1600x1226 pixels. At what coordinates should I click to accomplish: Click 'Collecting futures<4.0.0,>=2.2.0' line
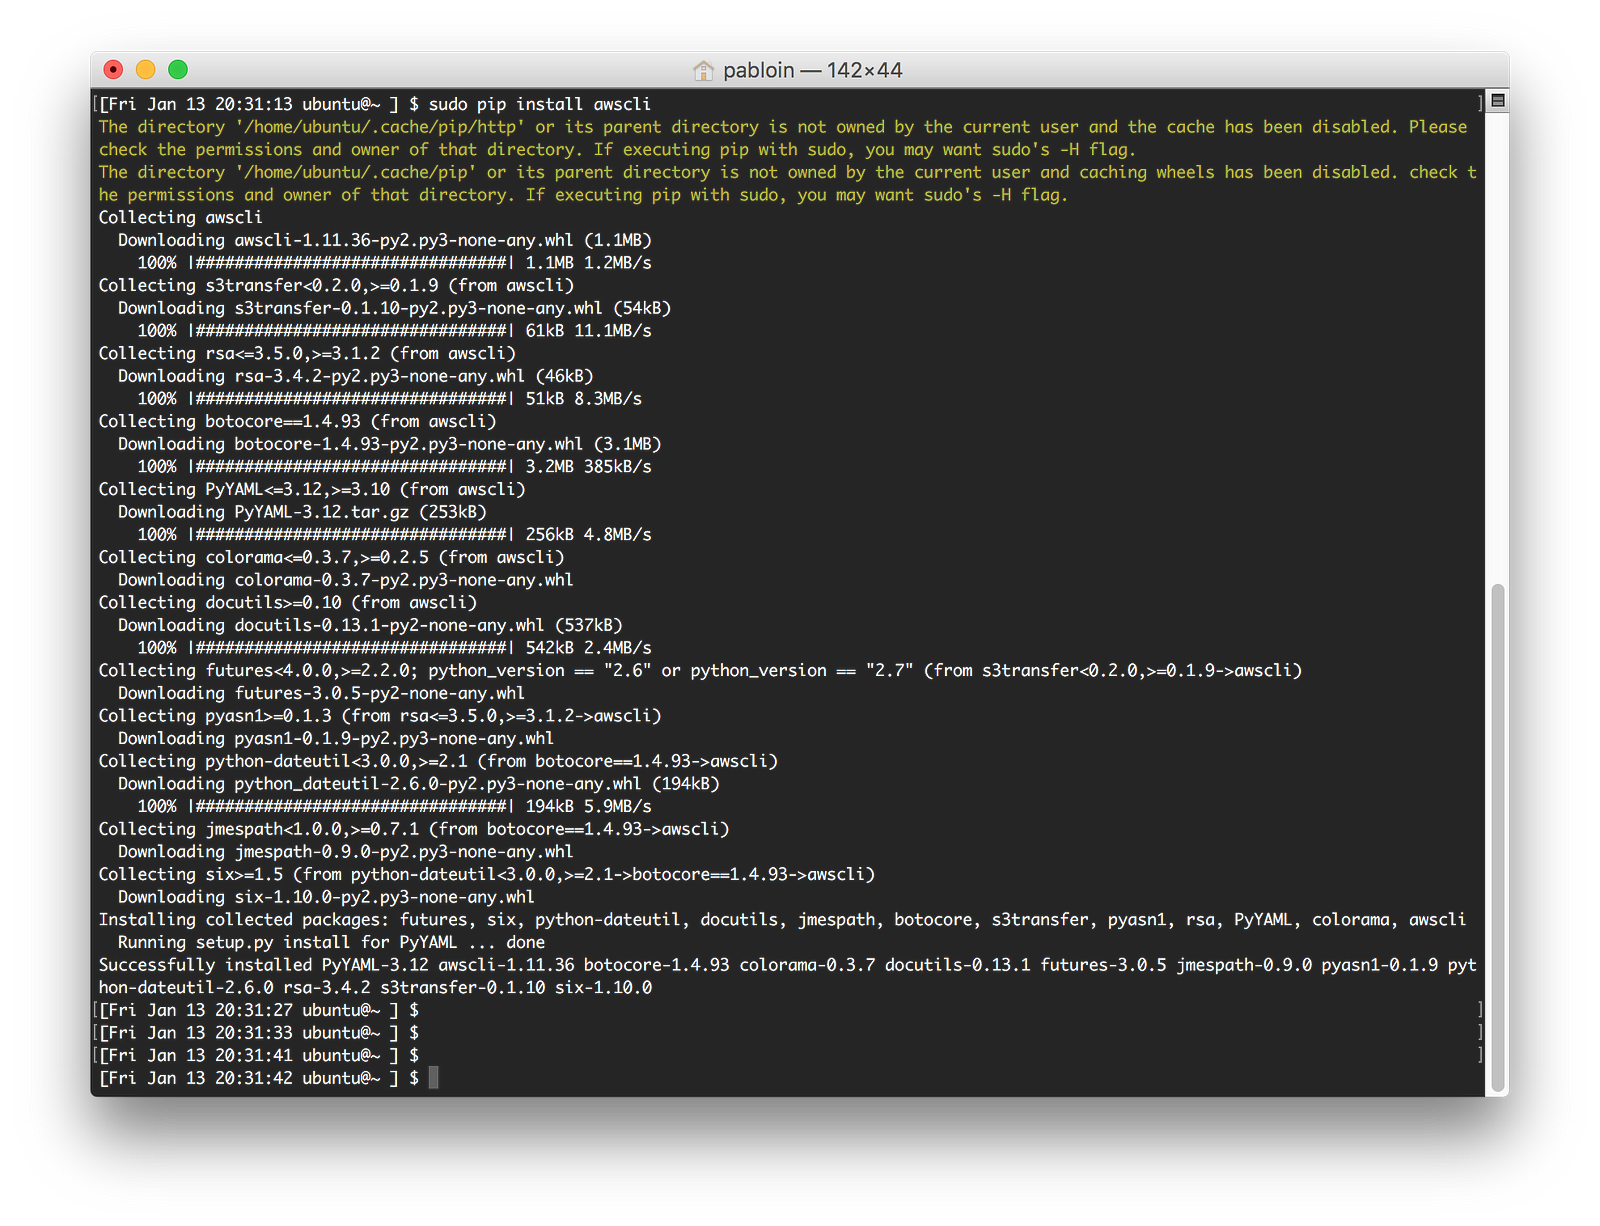point(700,671)
